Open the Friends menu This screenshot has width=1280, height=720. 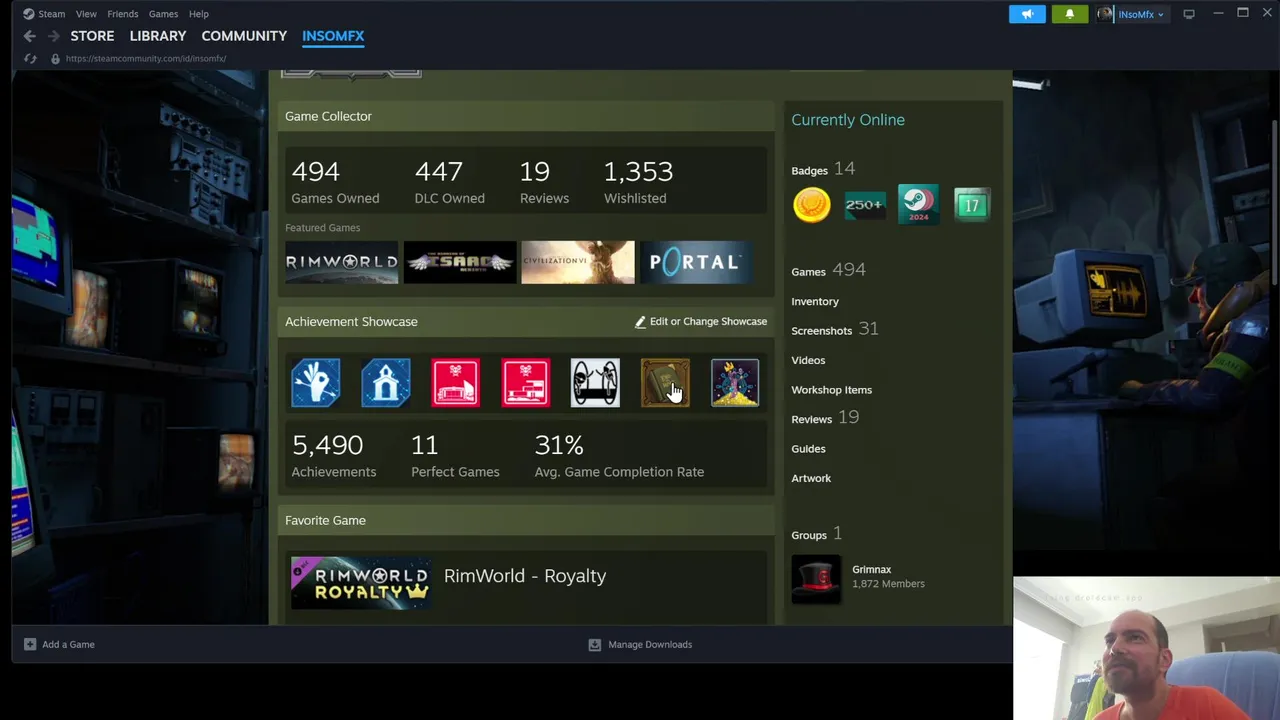(123, 14)
